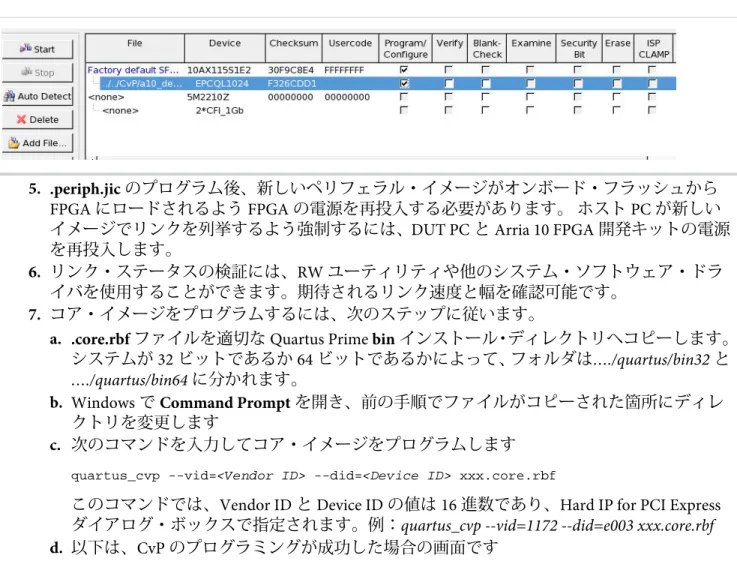737x567 pixels.
Task: Click the Program/Configure column header
Action: pyautogui.click(x=405, y=48)
